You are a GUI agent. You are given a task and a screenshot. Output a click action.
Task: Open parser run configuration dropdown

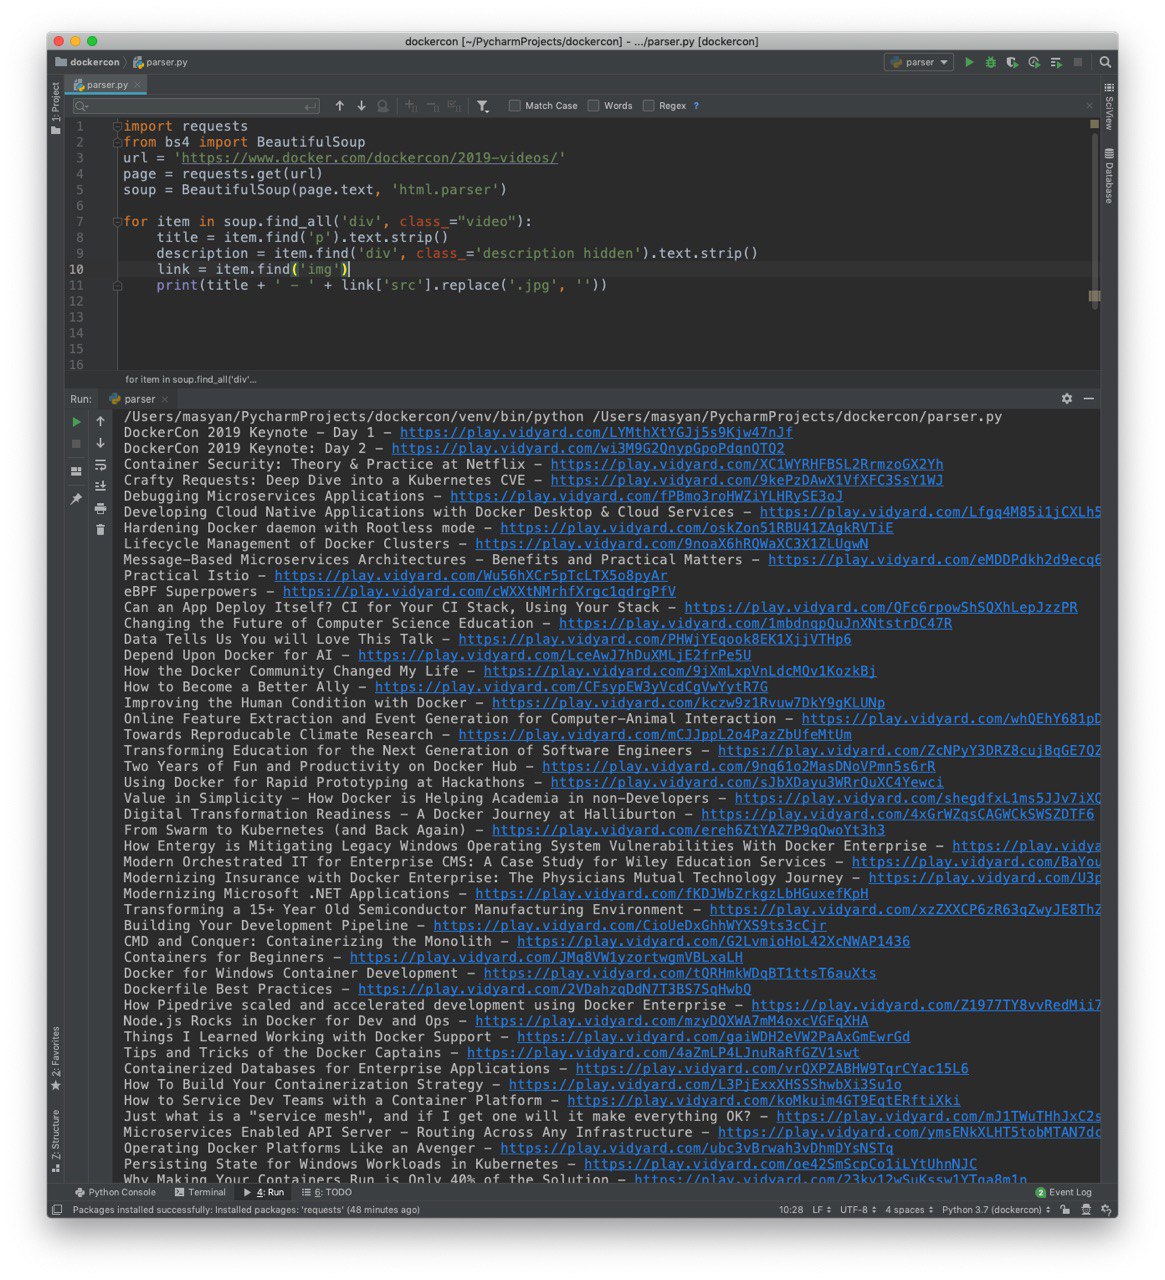tap(919, 62)
